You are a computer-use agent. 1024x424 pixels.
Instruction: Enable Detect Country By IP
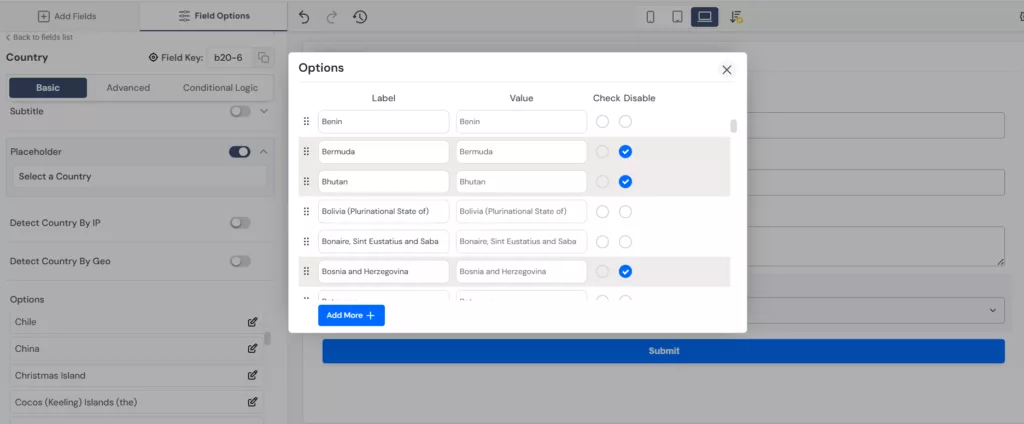coord(240,223)
